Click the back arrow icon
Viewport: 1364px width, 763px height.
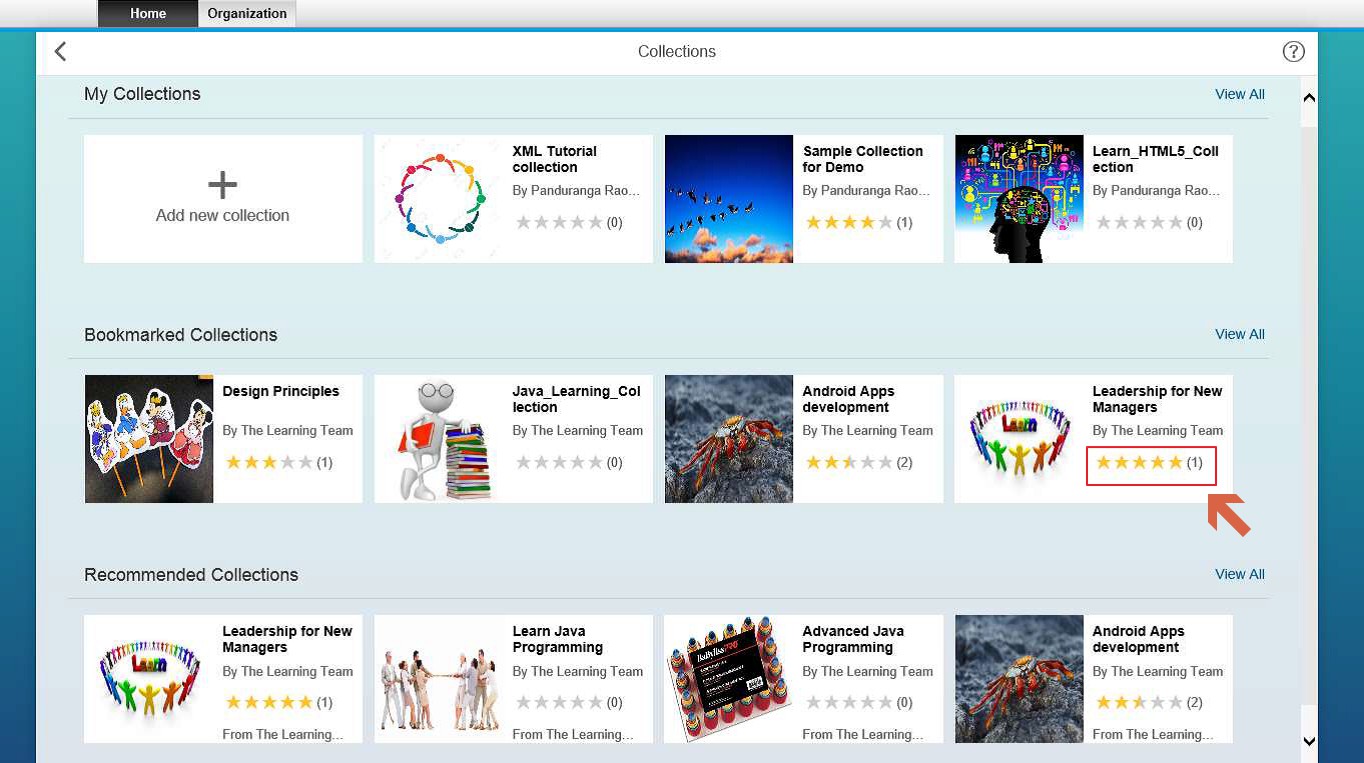click(x=61, y=52)
